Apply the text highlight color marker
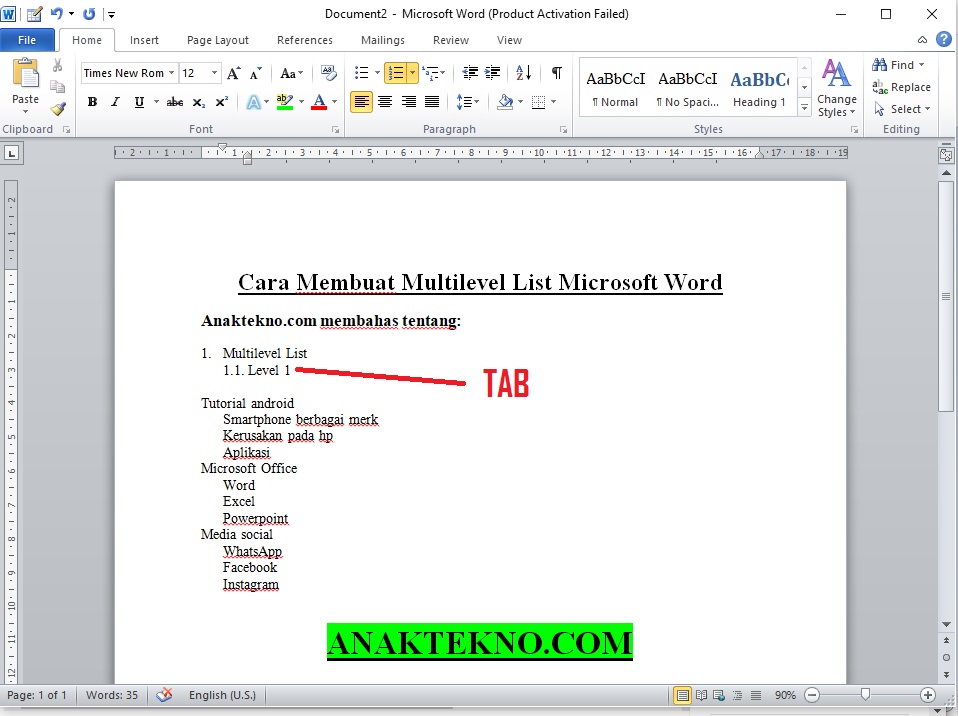This screenshot has width=958, height=716. (285, 102)
